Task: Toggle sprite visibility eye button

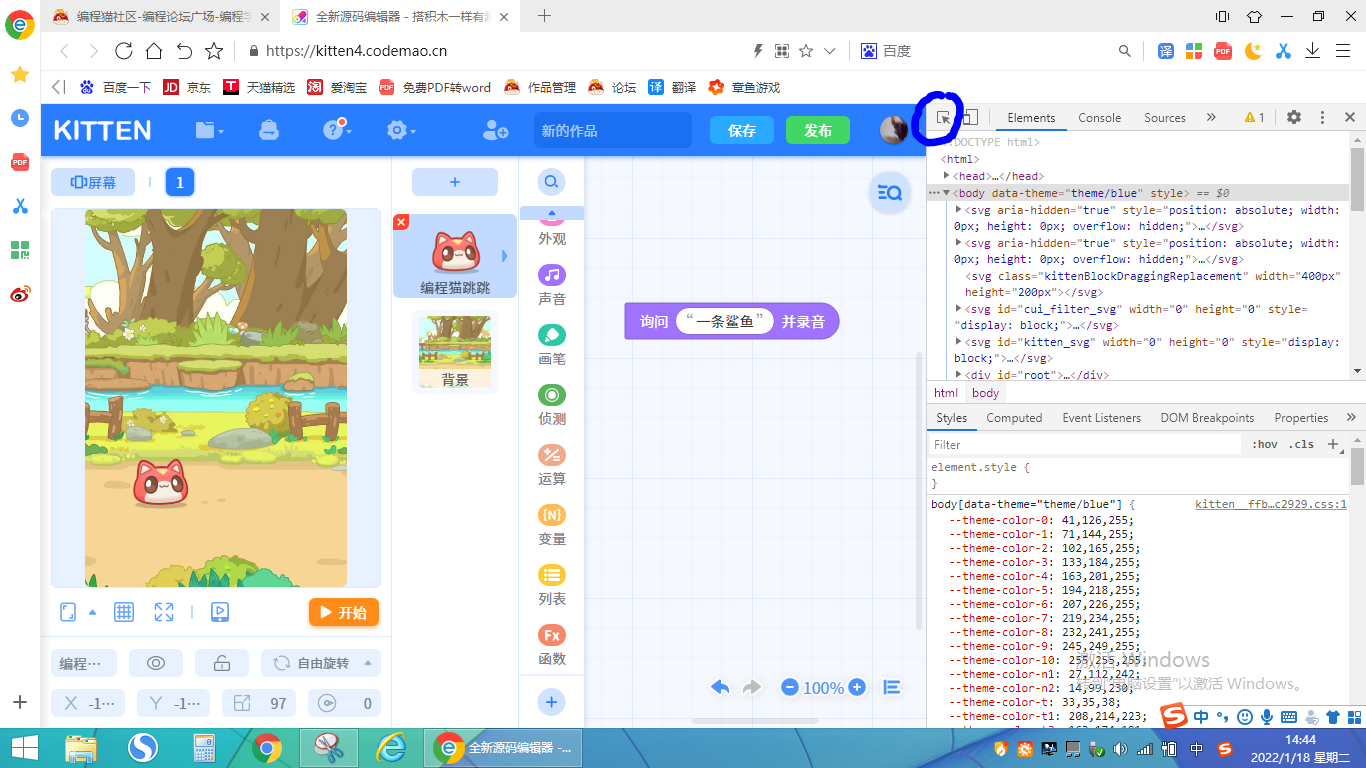Action: point(156,663)
